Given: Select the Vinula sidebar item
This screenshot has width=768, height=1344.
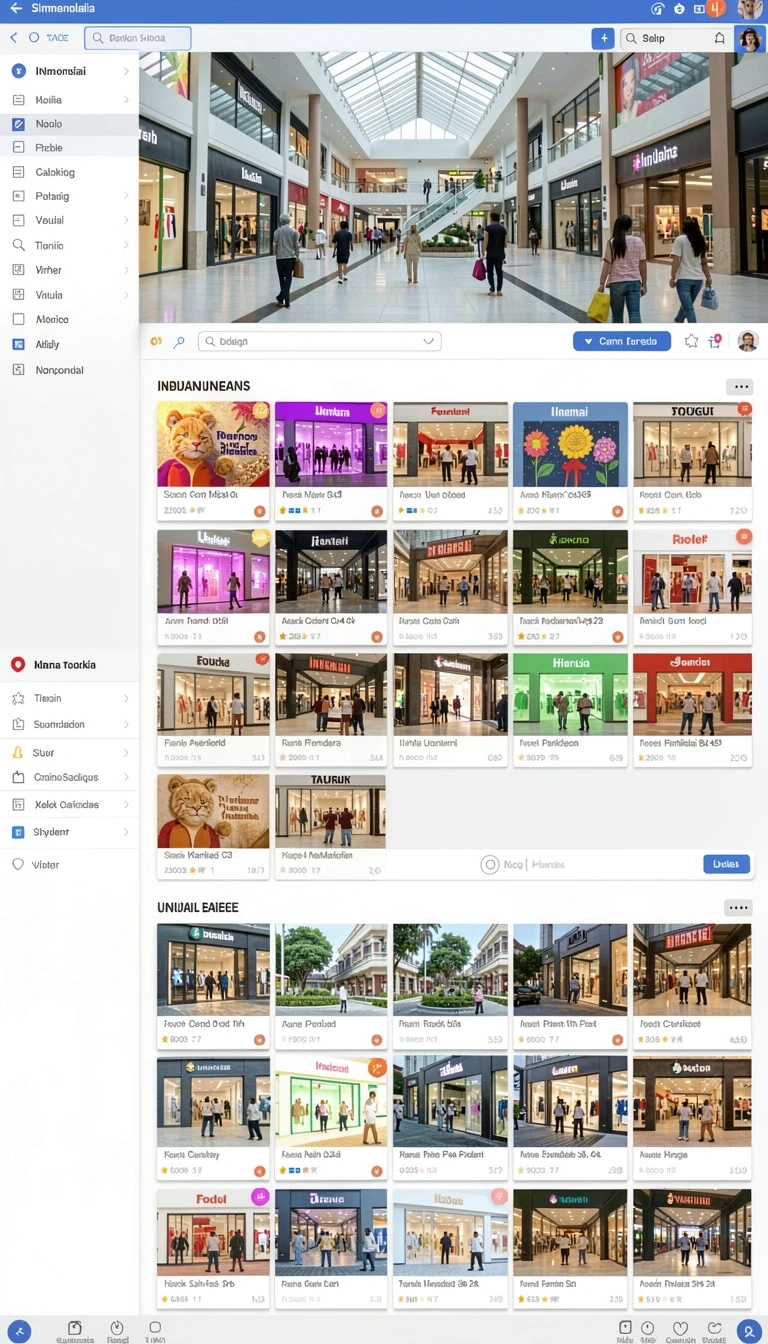Looking at the screenshot, I should [69, 295].
